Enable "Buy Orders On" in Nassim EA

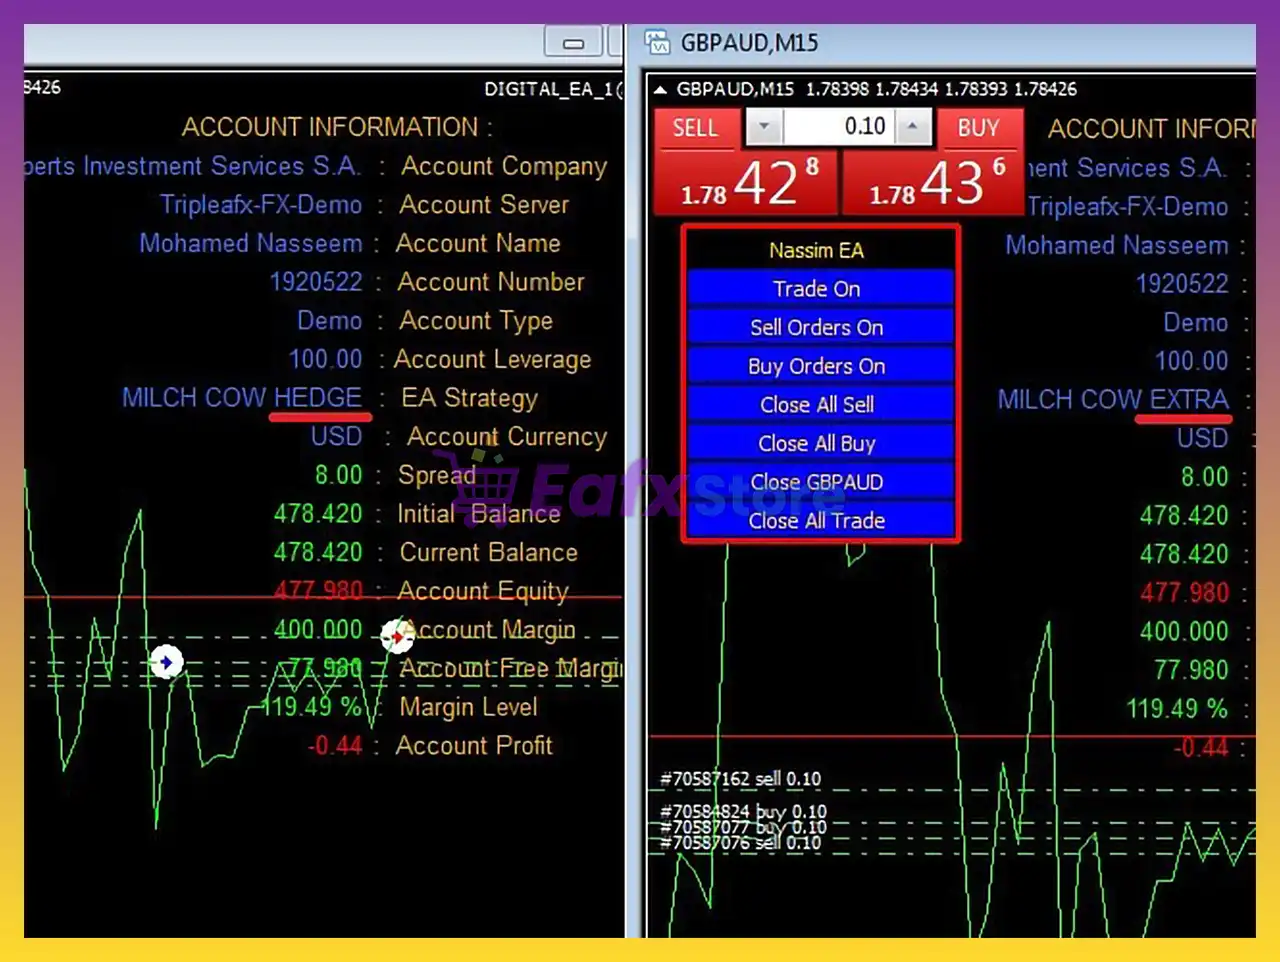tap(817, 366)
